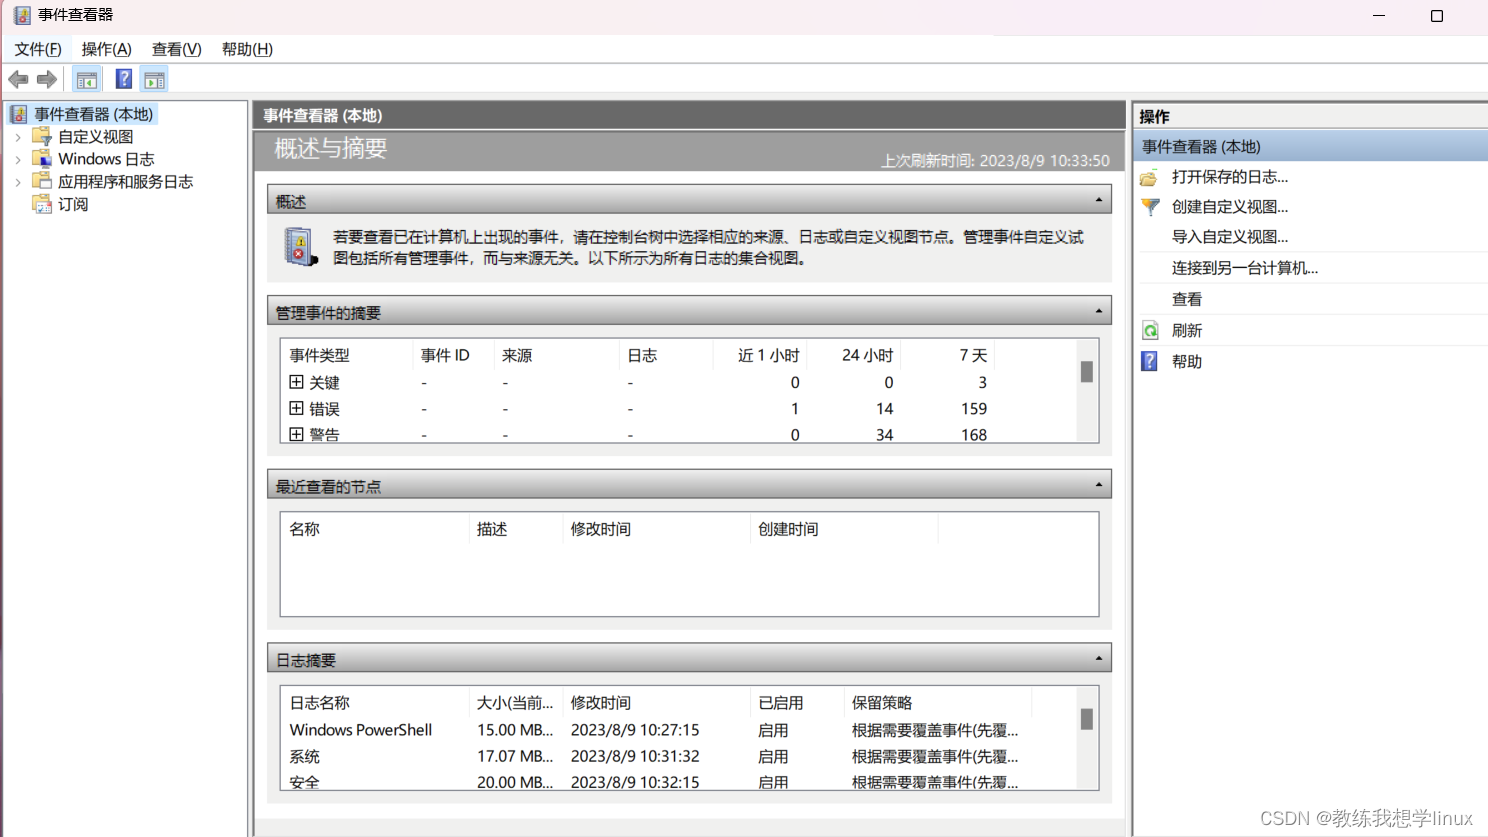Viewport: 1488px width, 837px height.
Task: Click the 保留策略 column header
Action: (881, 703)
